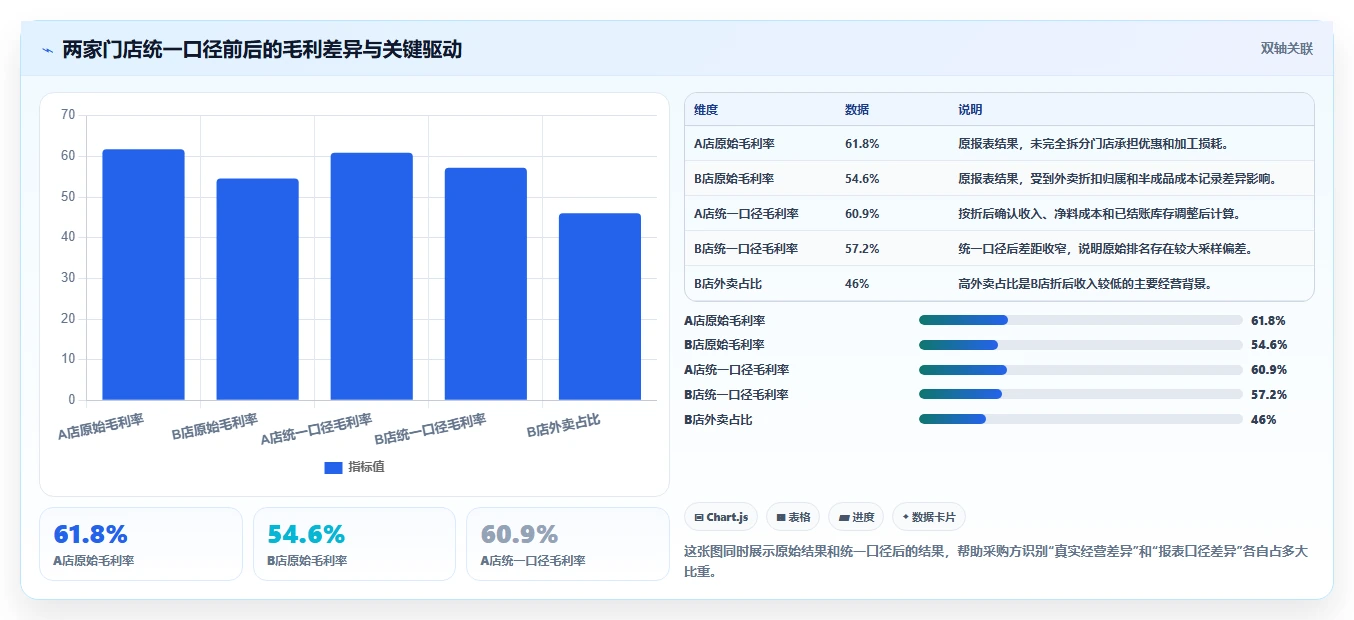Screen dimensions: 1354x620
Task: Click description about 外卖折扣归属和半成品成本记录差异
Action: [x=1118, y=179]
